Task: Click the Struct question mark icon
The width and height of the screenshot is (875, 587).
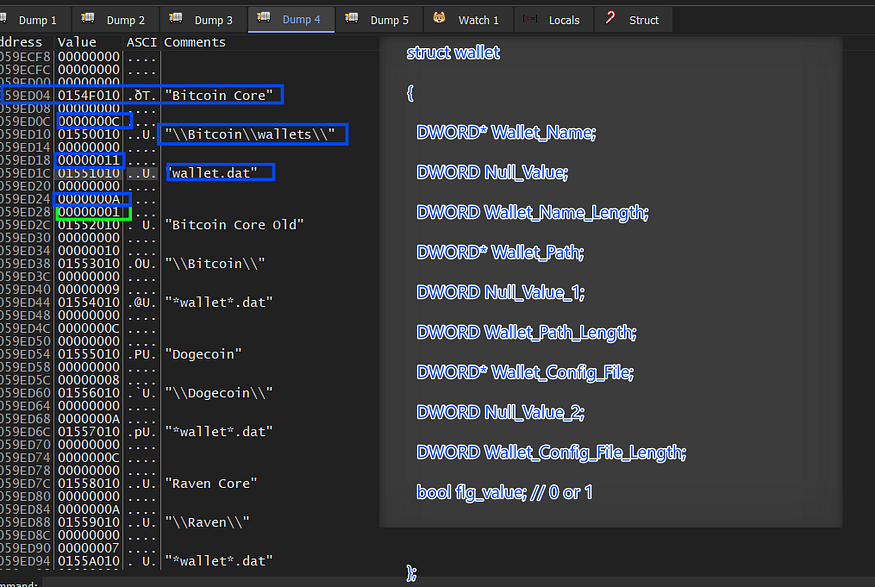Action: pyautogui.click(x=610, y=18)
